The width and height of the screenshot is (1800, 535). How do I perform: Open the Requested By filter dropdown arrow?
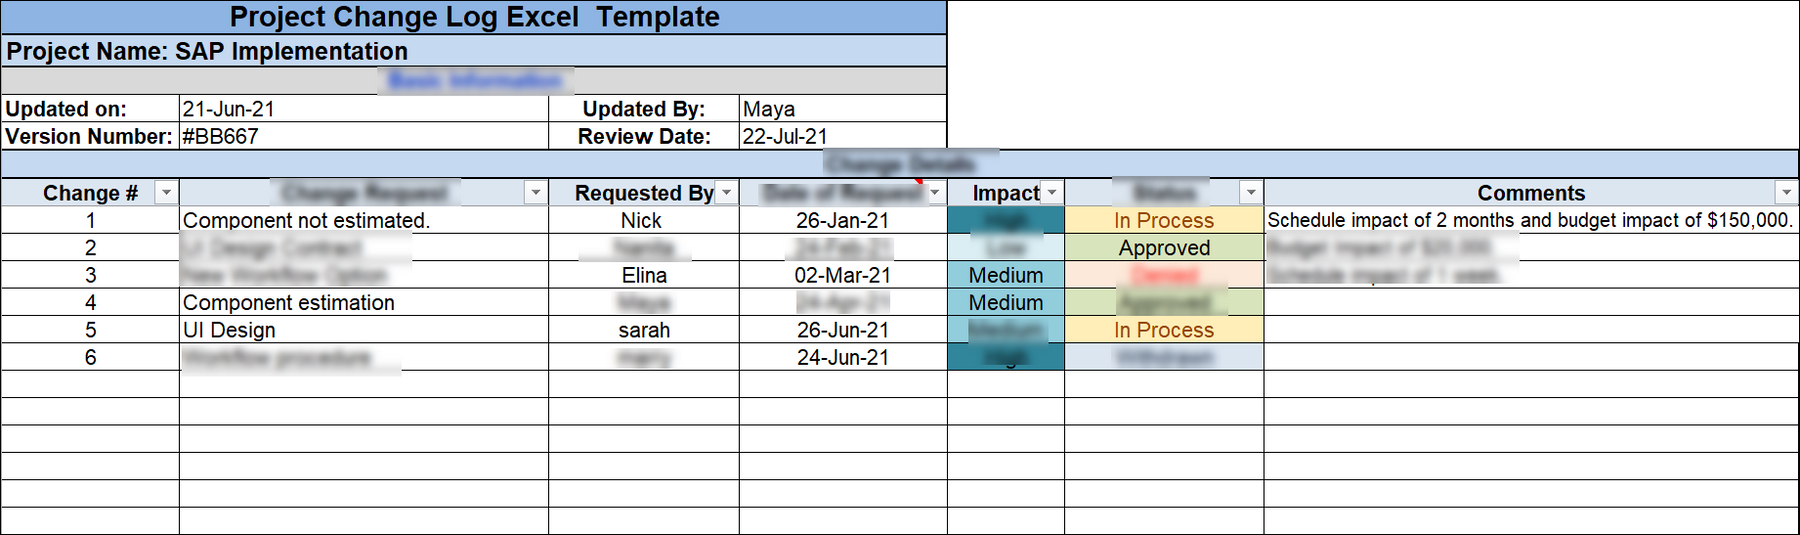tap(727, 193)
